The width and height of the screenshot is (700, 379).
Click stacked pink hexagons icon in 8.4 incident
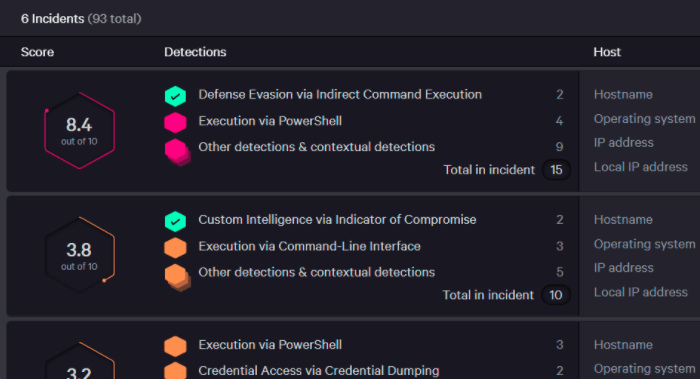pyautogui.click(x=177, y=152)
